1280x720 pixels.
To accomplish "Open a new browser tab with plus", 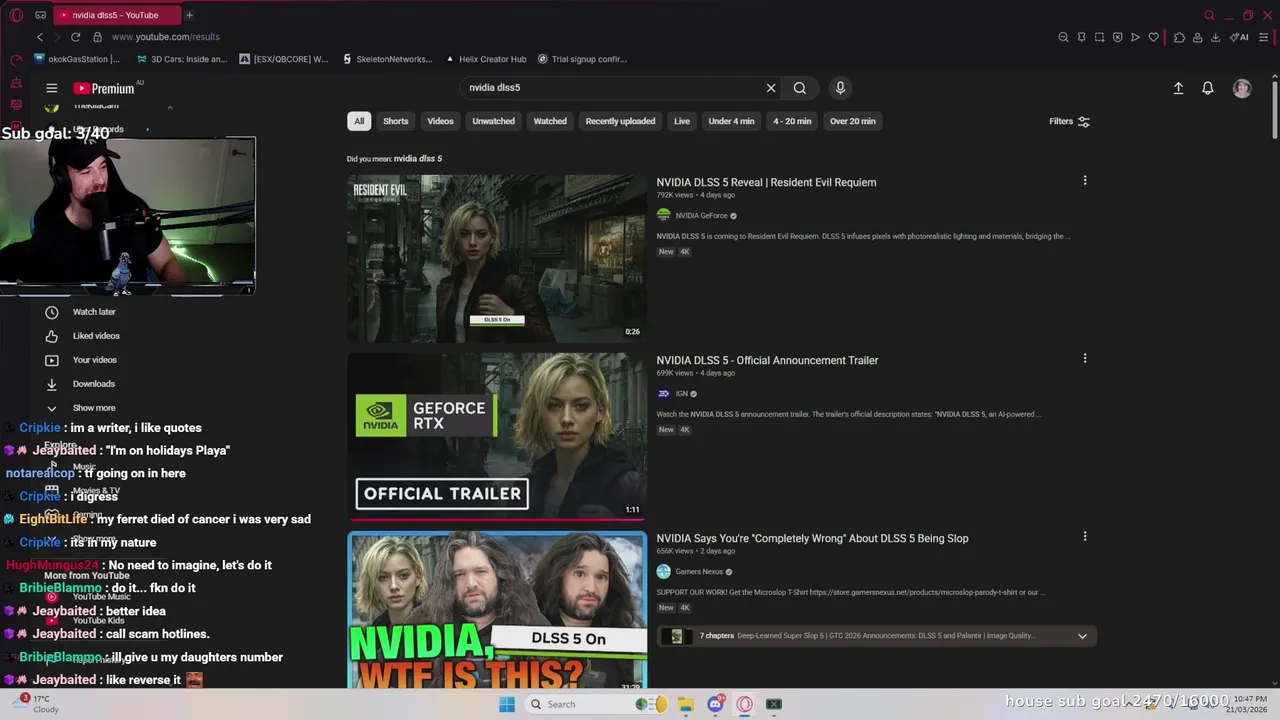I will [189, 15].
